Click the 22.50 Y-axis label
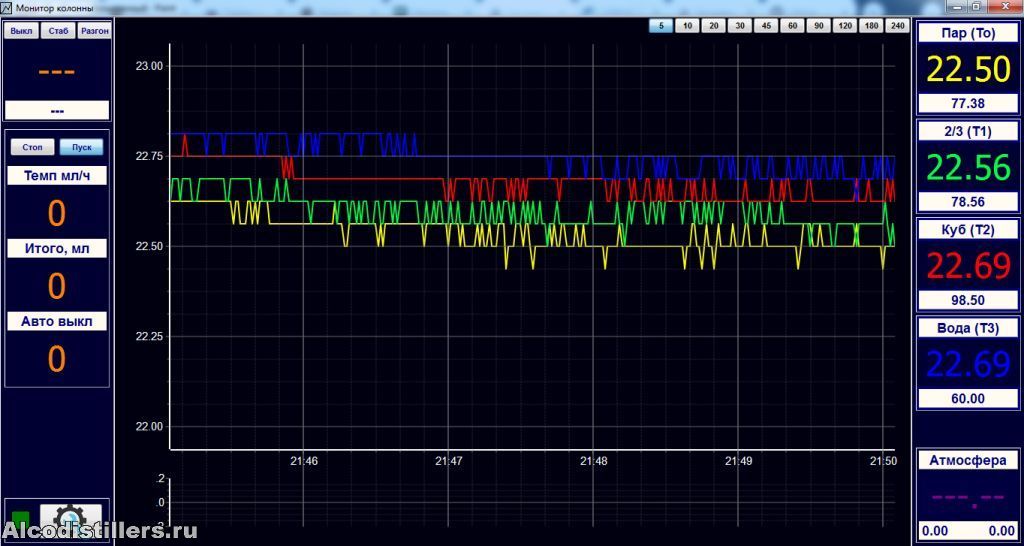The width and height of the screenshot is (1024, 546). click(x=148, y=246)
